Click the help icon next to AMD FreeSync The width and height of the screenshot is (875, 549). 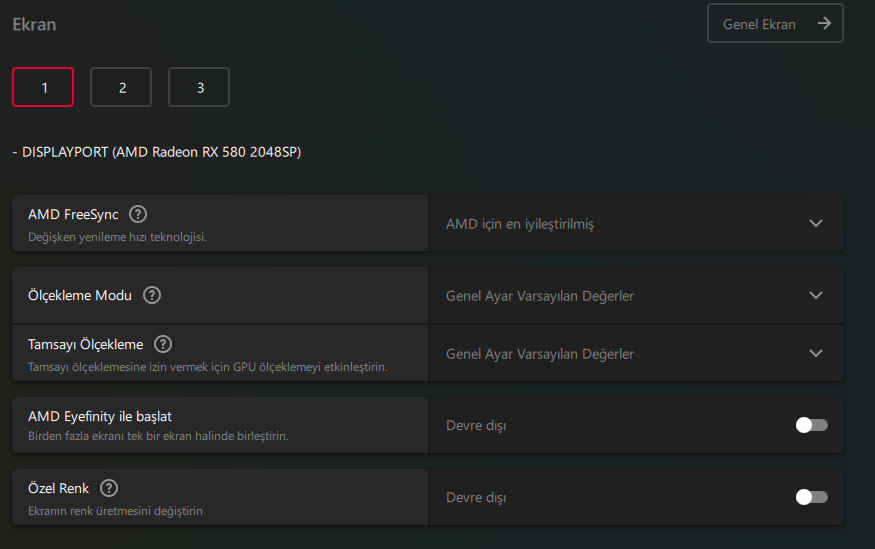tap(138, 214)
